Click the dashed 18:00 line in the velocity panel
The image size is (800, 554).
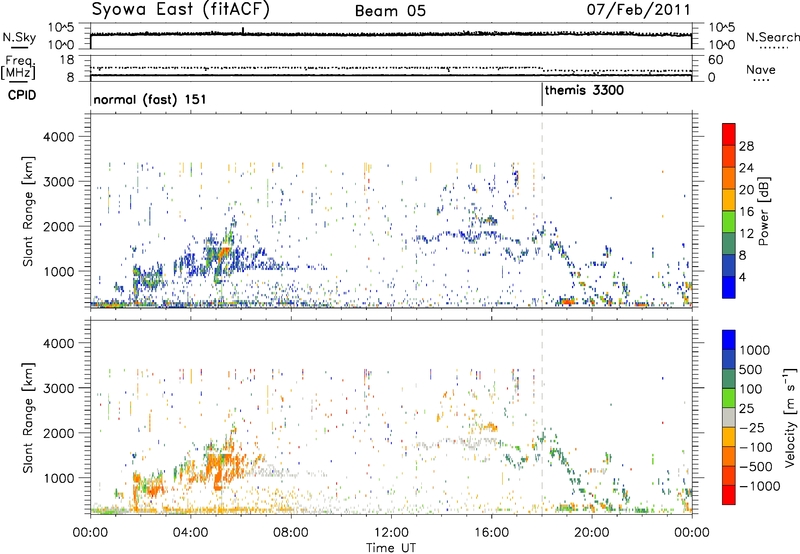coord(542,416)
